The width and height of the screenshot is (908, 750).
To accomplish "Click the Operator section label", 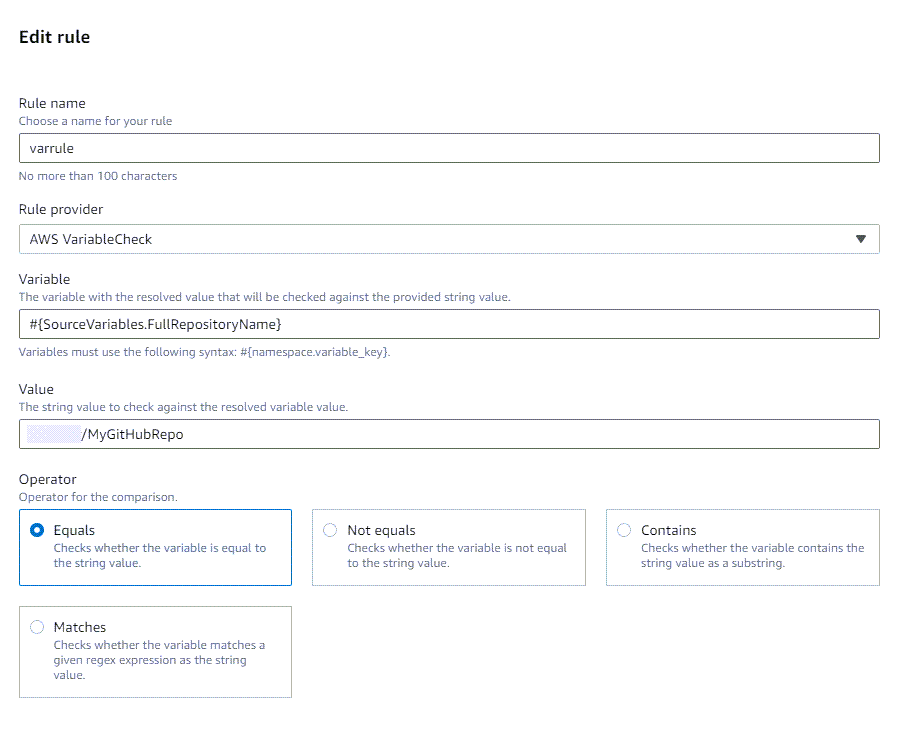I will point(47,479).
